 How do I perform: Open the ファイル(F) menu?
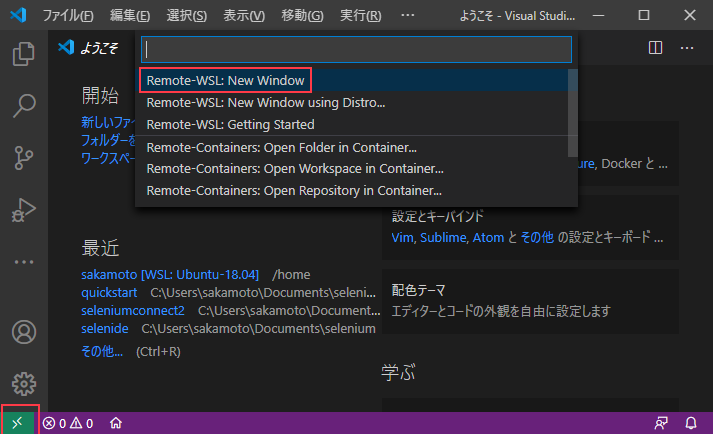68,16
